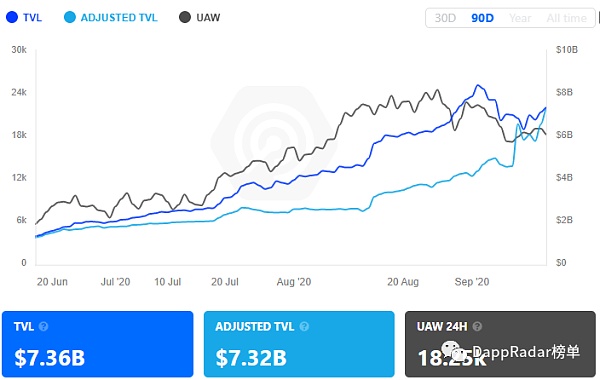The height and width of the screenshot is (380, 600).
Task: Click the ADJUSTED TVL help question icon
Action: (x=304, y=326)
